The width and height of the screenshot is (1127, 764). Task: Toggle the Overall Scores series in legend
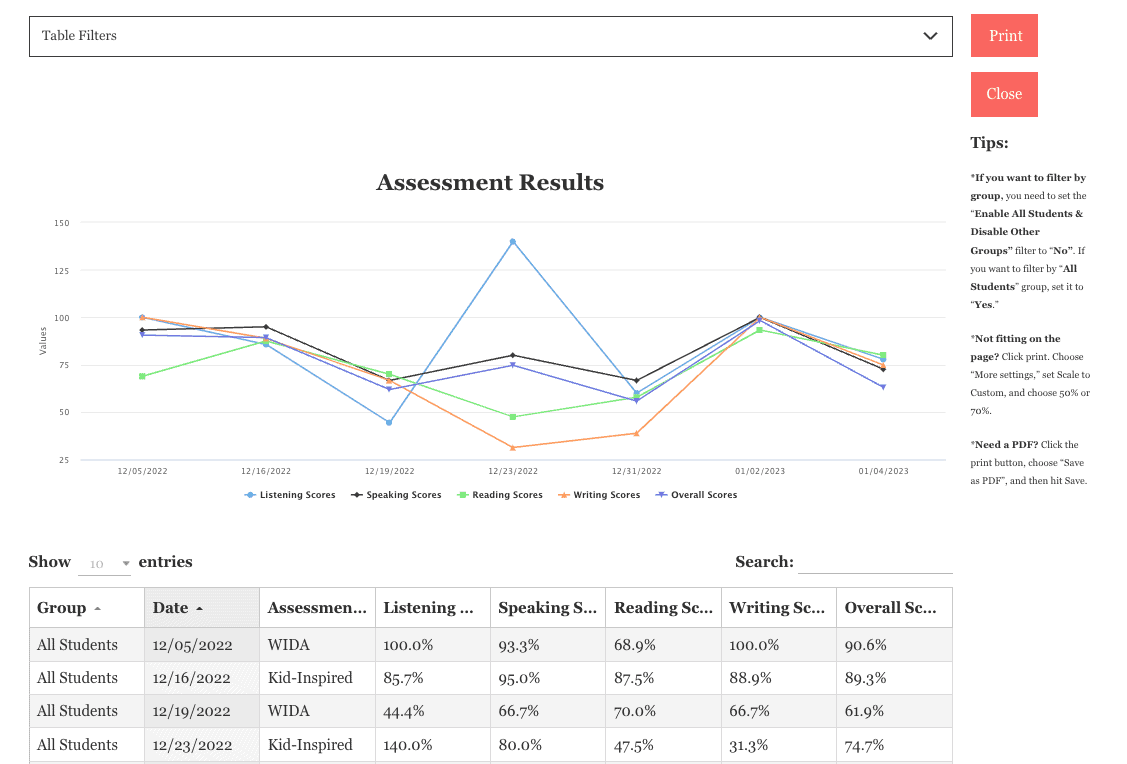click(696, 494)
